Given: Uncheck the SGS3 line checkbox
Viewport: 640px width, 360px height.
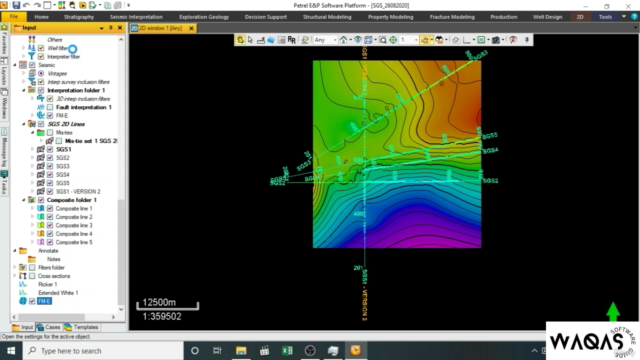Looking at the screenshot, I should click(x=50, y=166).
